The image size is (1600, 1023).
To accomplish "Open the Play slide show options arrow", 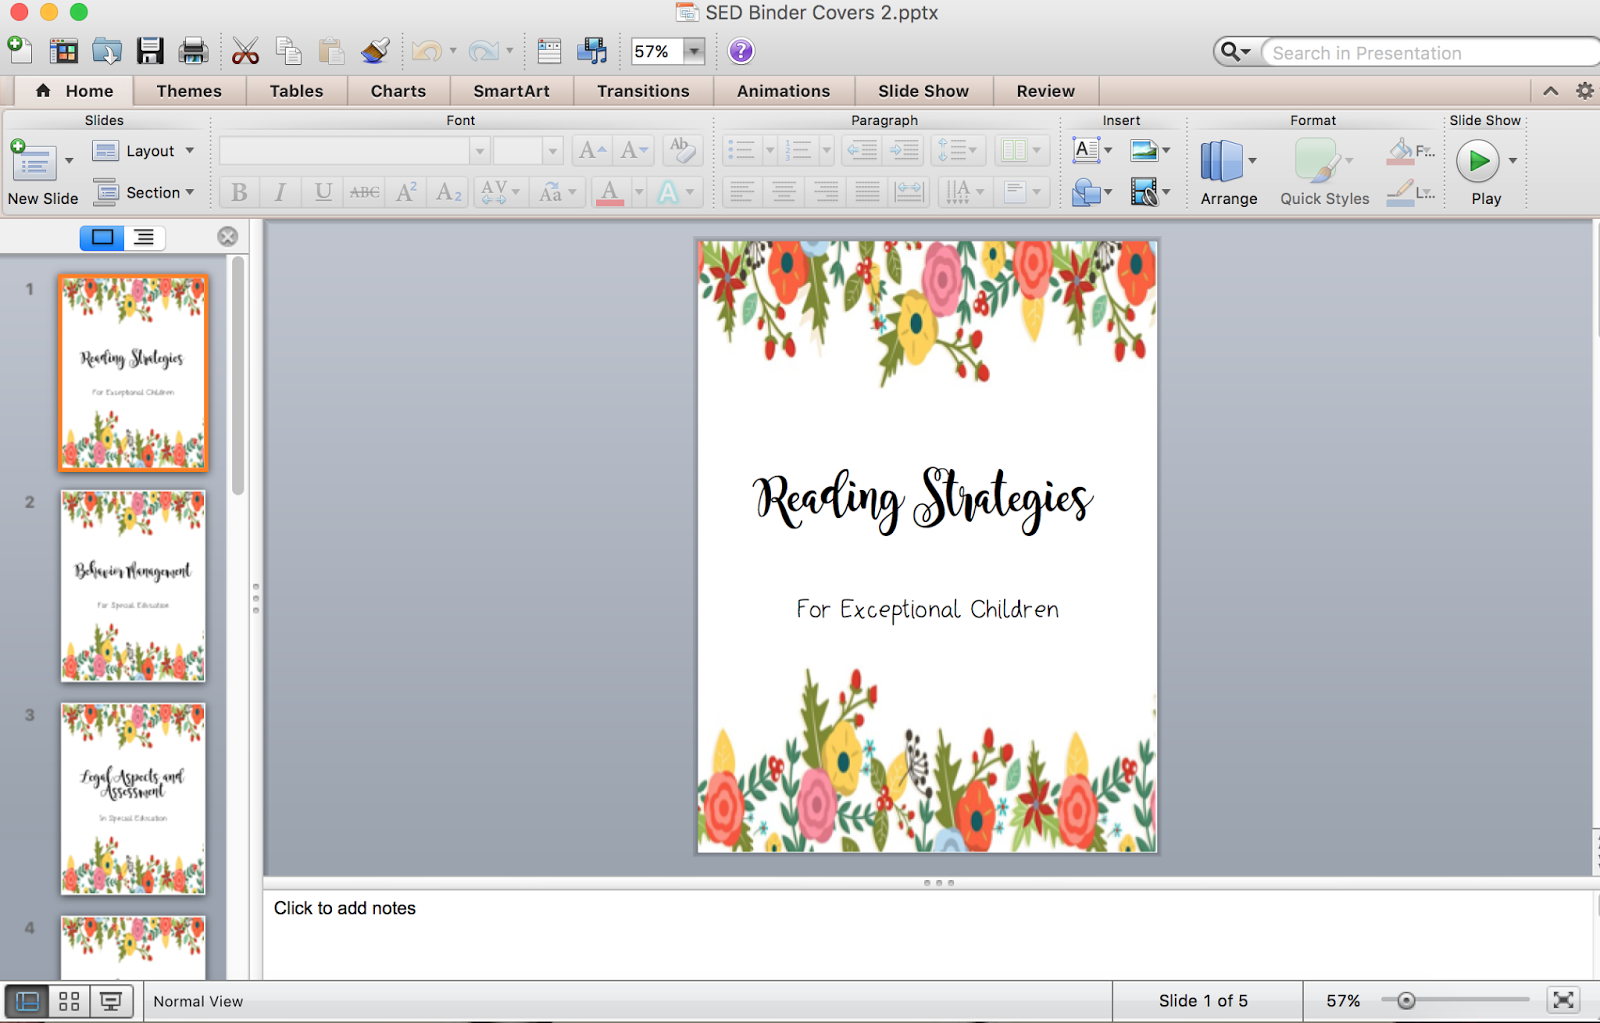I will click(1513, 161).
